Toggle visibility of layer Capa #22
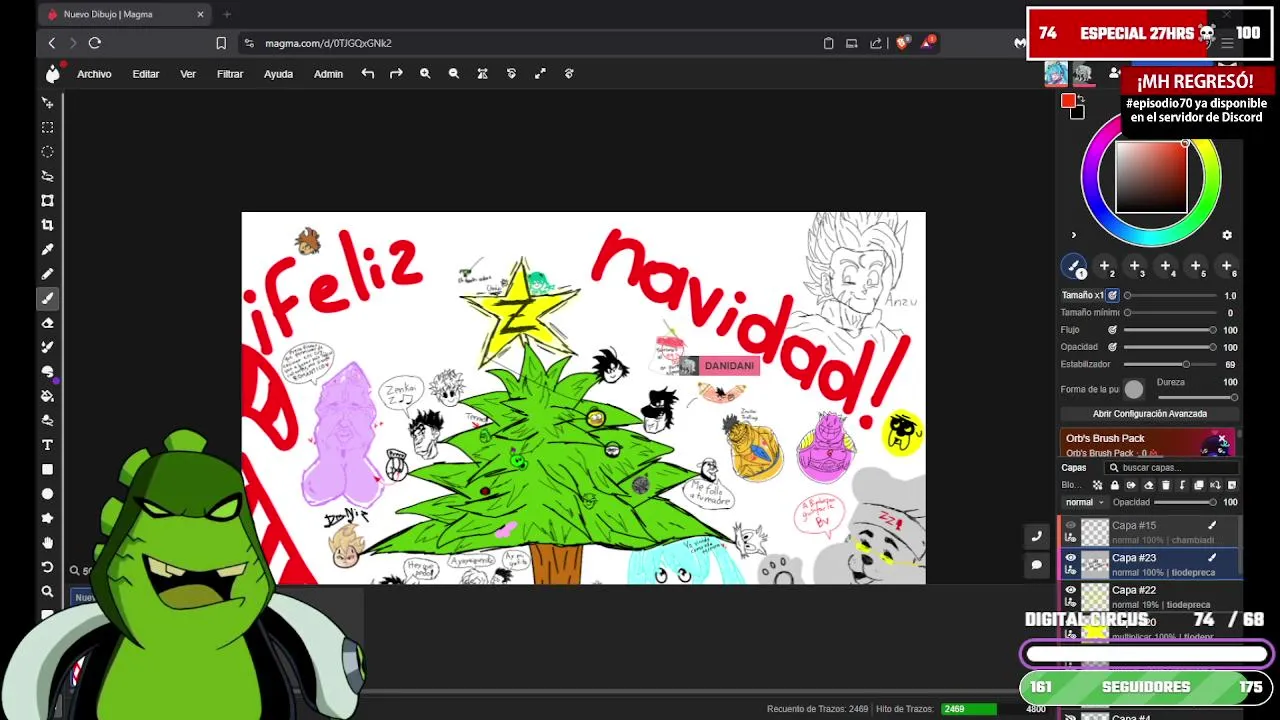 point(1070,590)
